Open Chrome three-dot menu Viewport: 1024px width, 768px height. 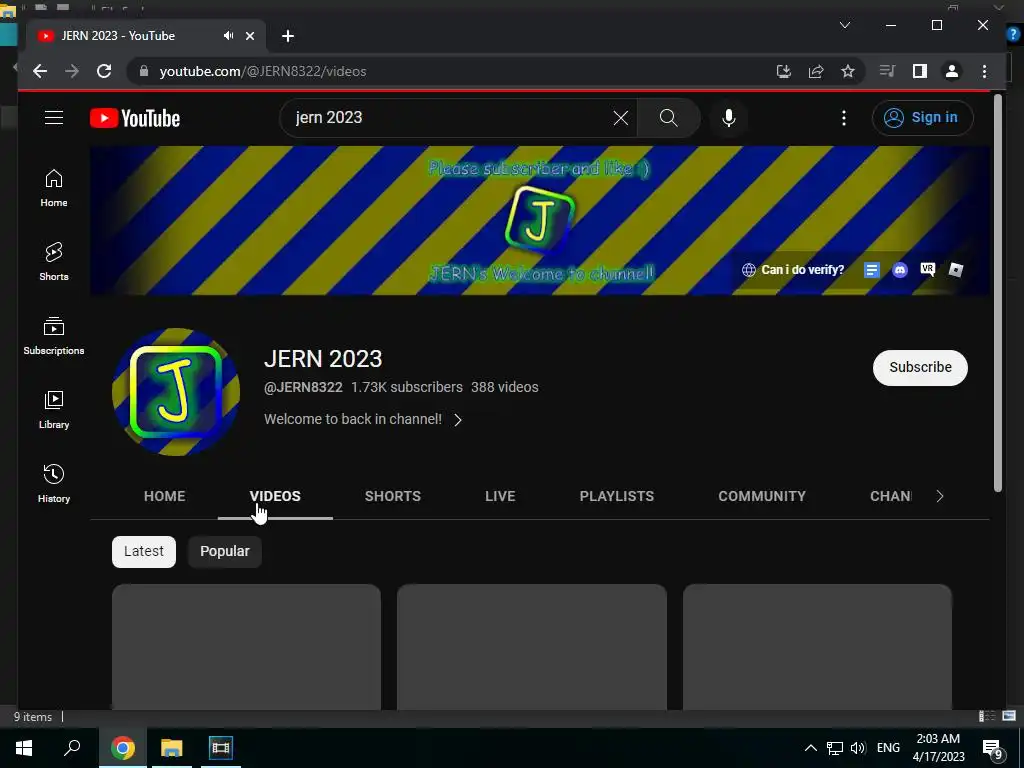pos(984,71)
